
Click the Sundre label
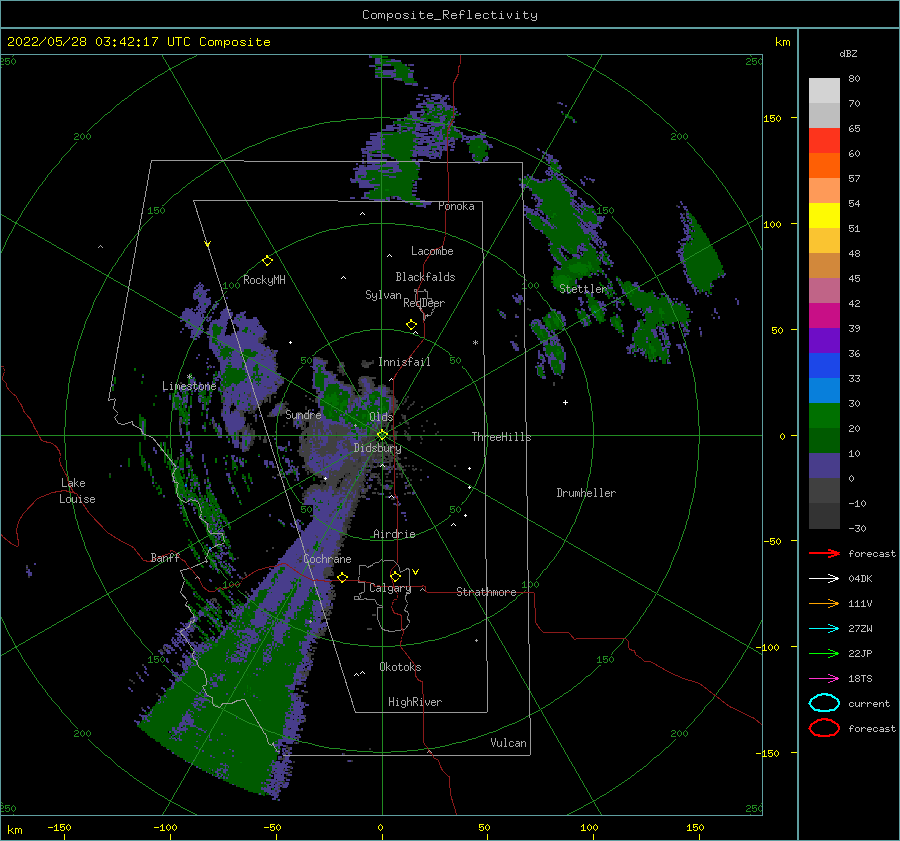(x=303, y=414)
